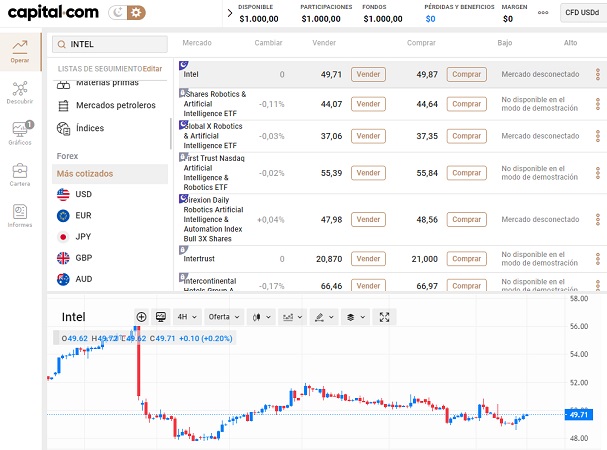
Task: Open the Oferta price type dropdown
Action: (224, 317)
